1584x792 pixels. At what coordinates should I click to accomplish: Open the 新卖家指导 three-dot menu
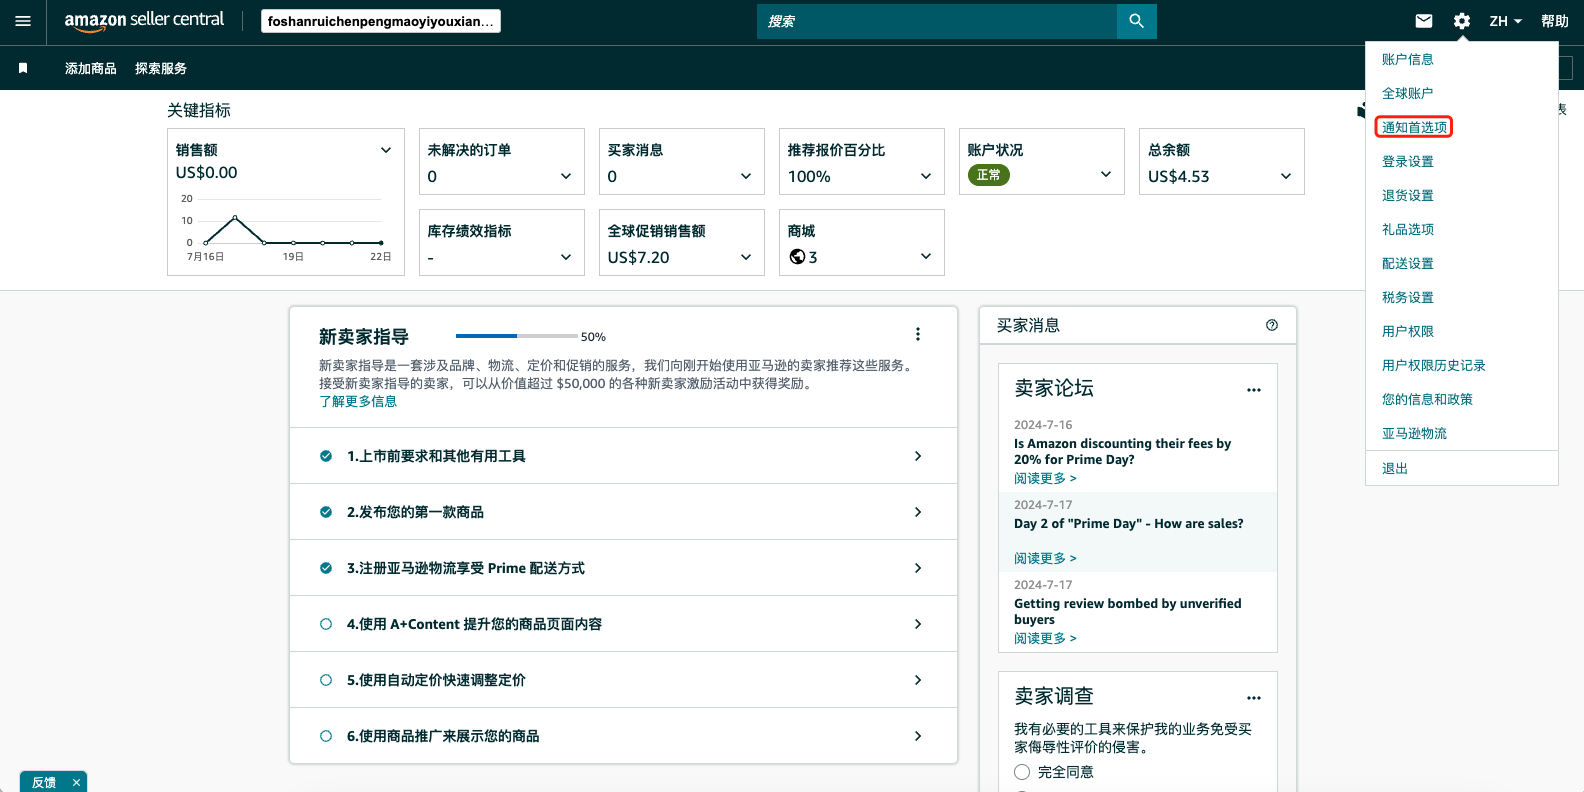coord(918,334)
